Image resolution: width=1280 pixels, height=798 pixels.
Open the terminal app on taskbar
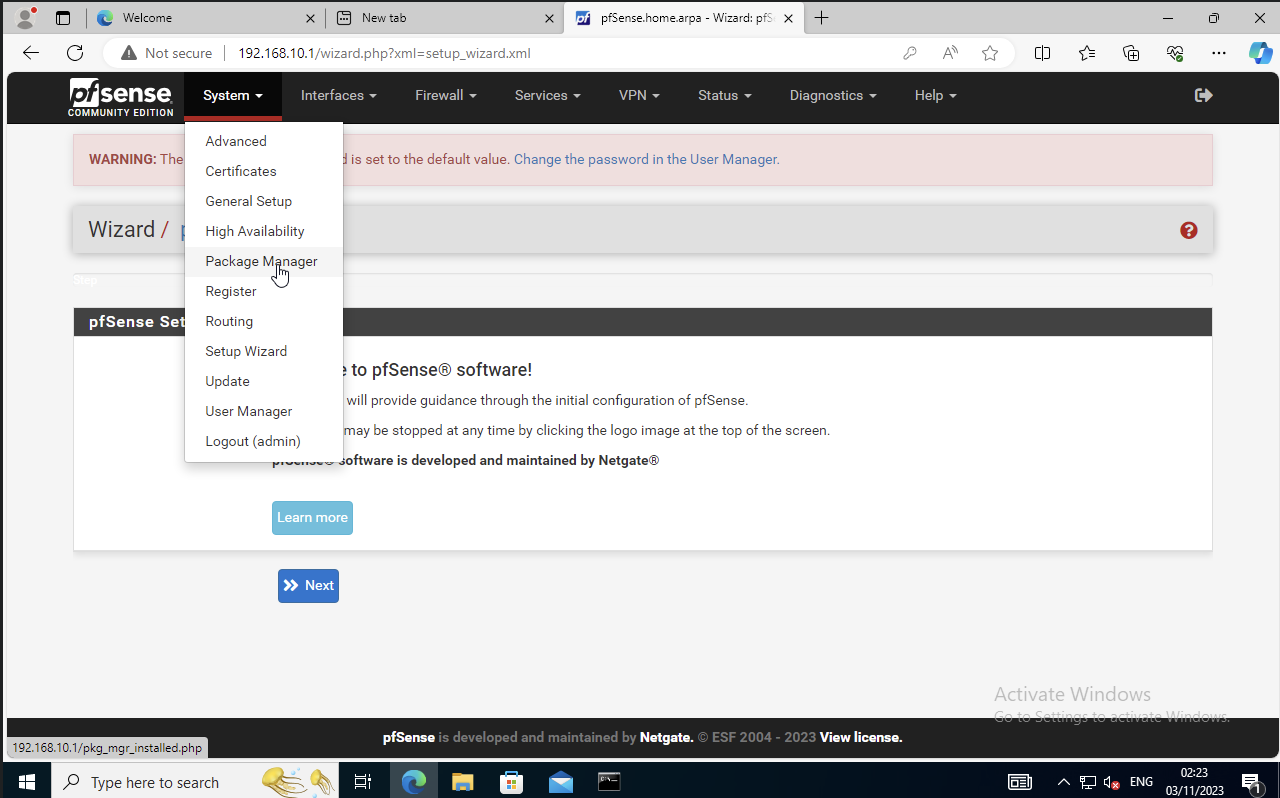click(609, 782)
